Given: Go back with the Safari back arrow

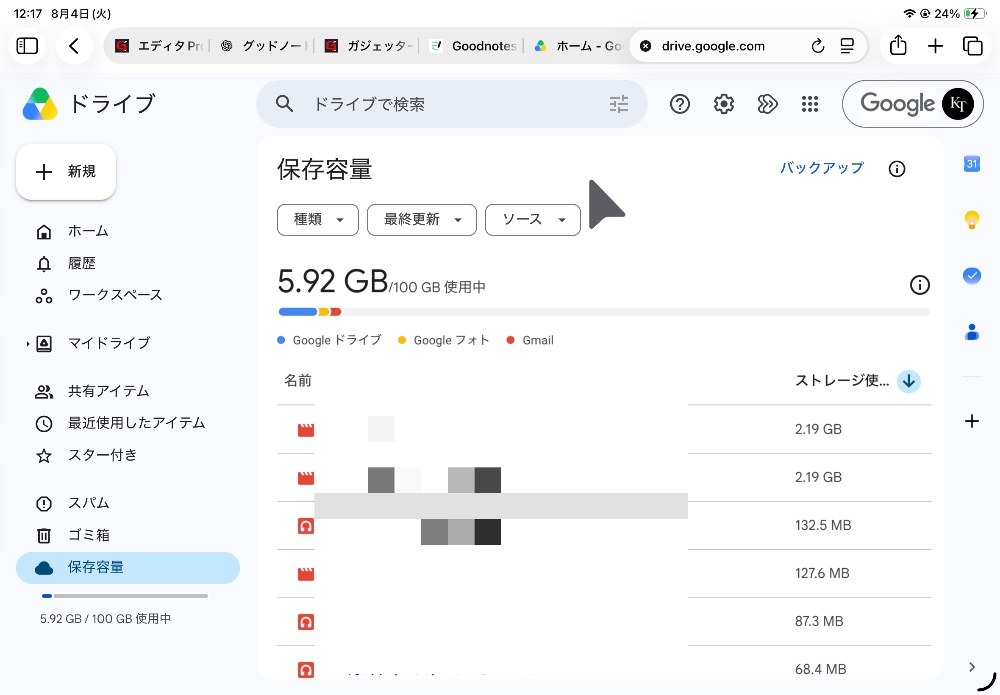Looking at the screenshot, I should tap(74, 46).
